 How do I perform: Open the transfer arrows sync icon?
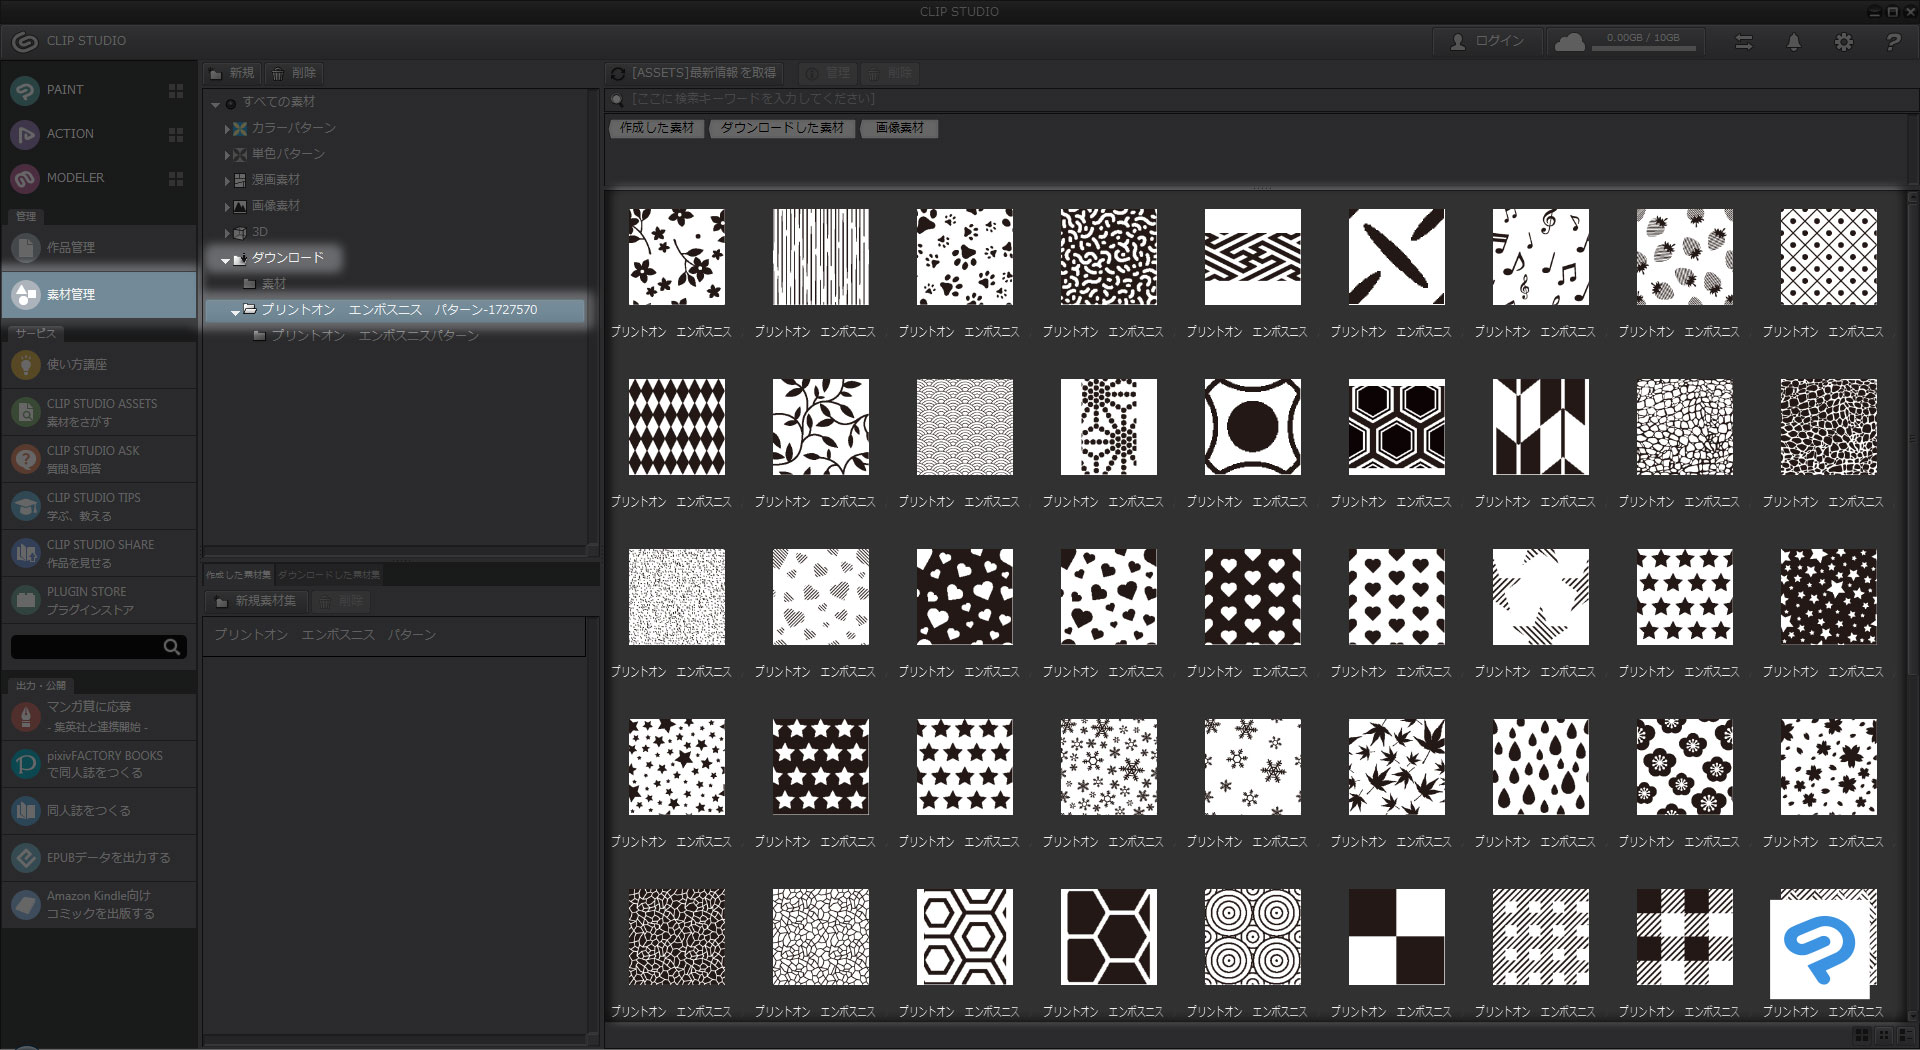[x=1744, y=42]
